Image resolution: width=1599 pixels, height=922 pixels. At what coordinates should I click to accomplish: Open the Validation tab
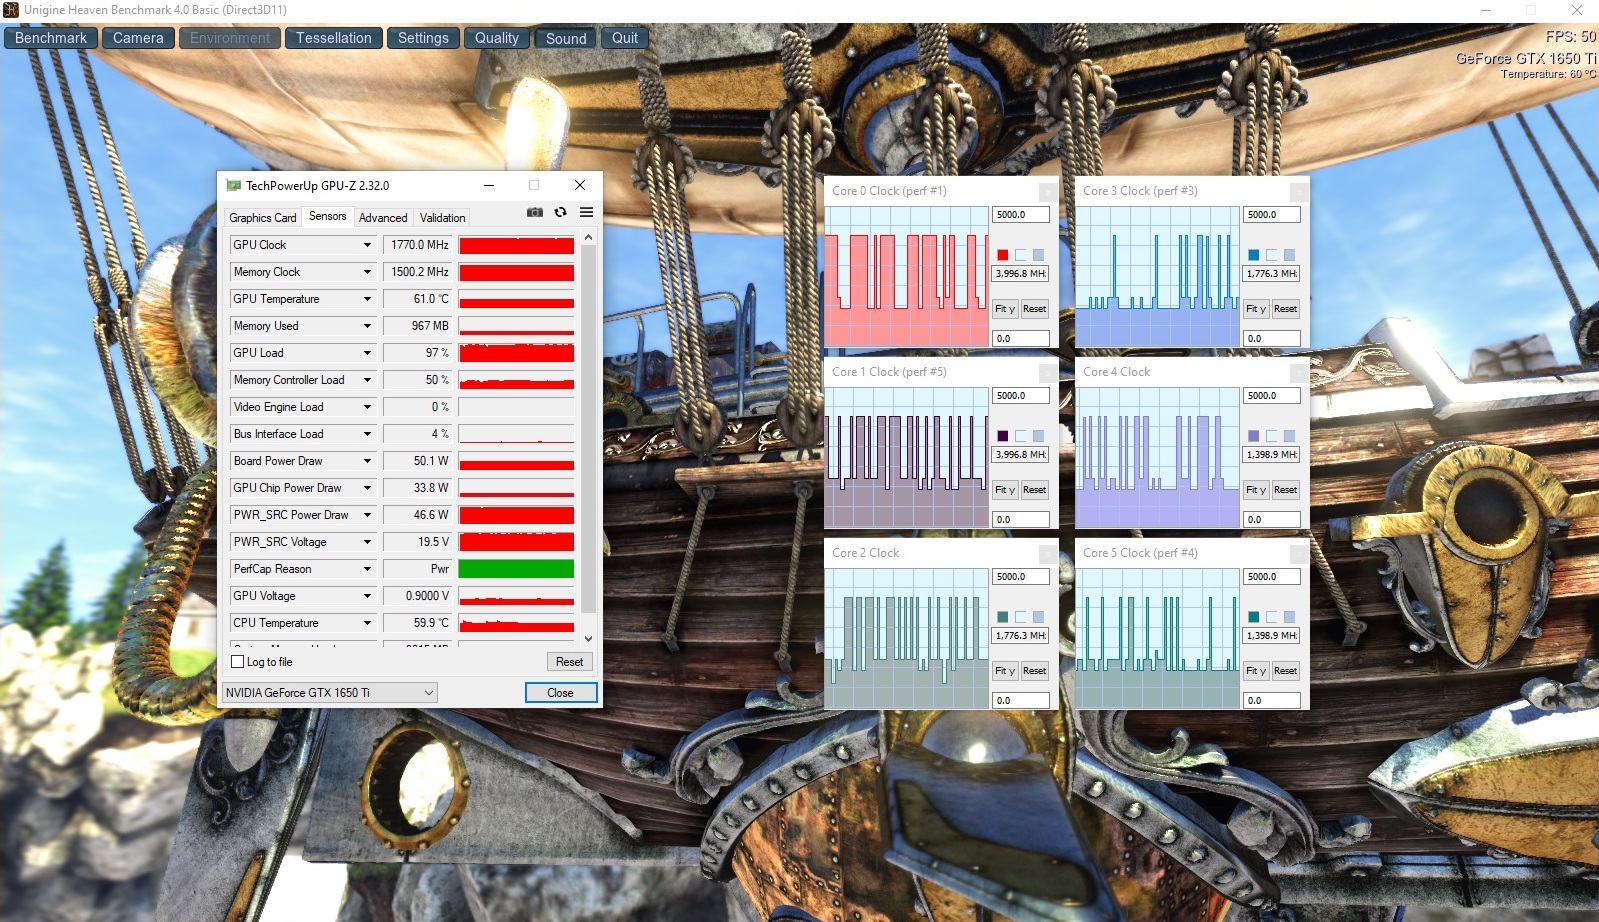(442, 217)
